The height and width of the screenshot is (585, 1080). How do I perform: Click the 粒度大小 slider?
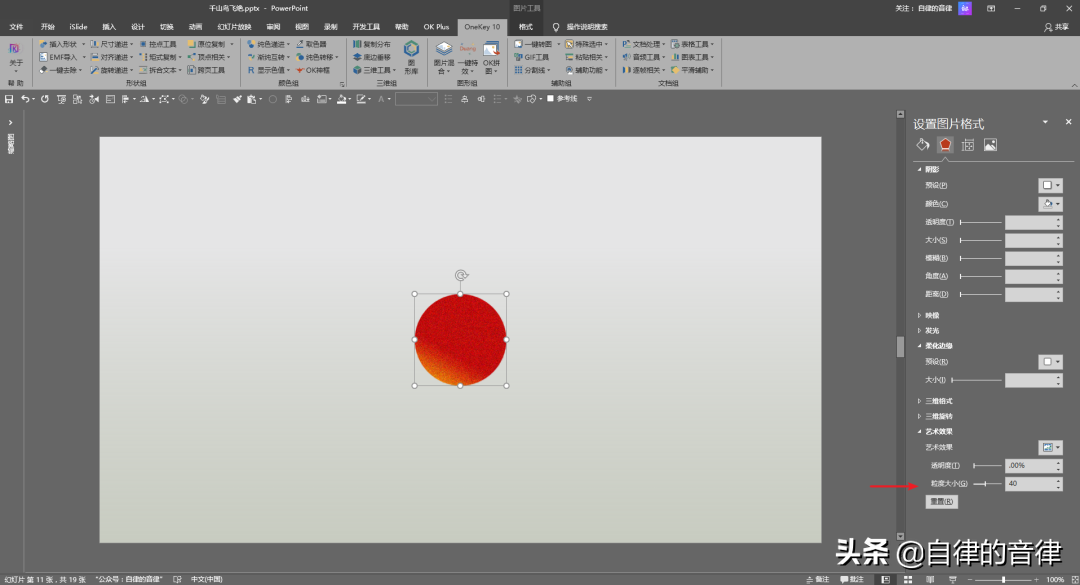pos(986,484)
